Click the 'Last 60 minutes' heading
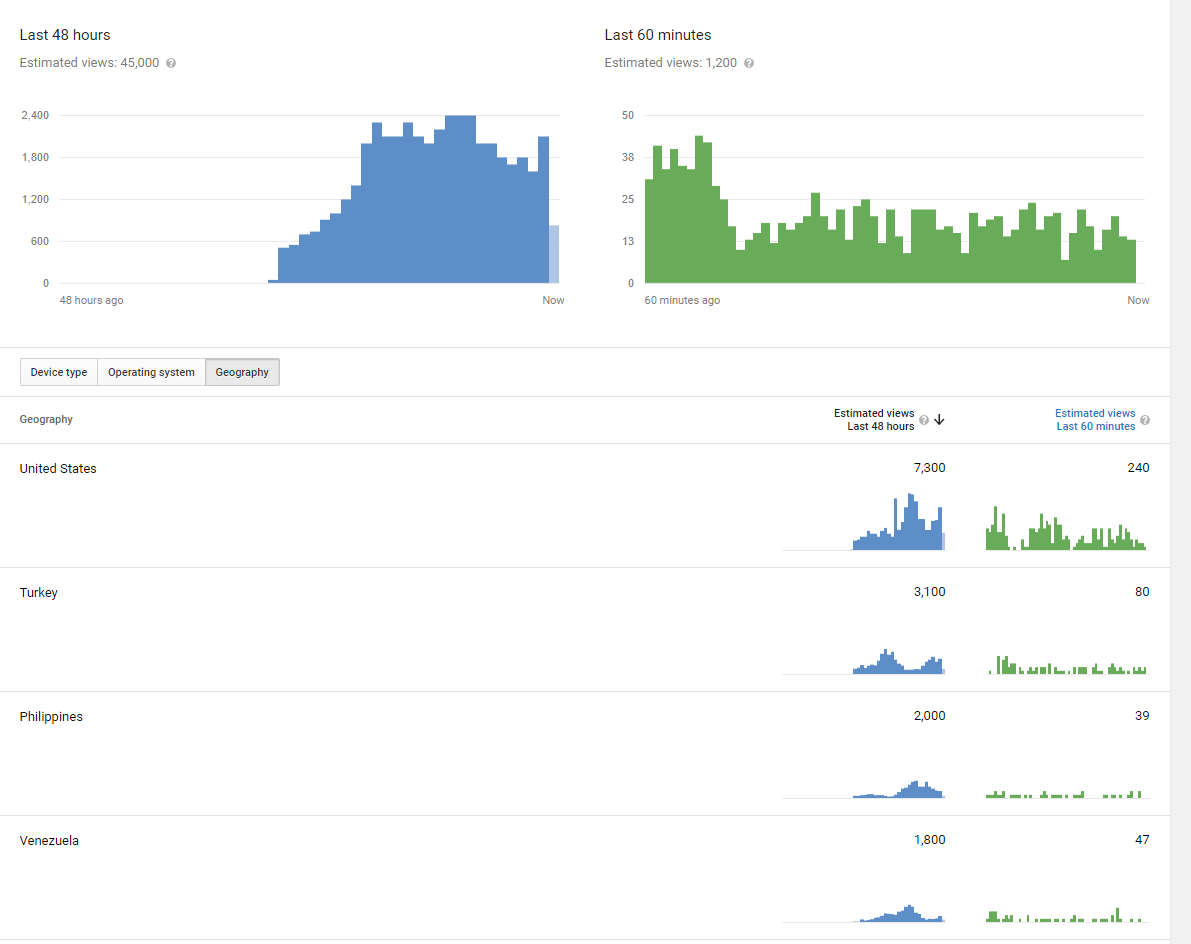The width and height of the screenshot is (1191, 944). click(658, 35)
